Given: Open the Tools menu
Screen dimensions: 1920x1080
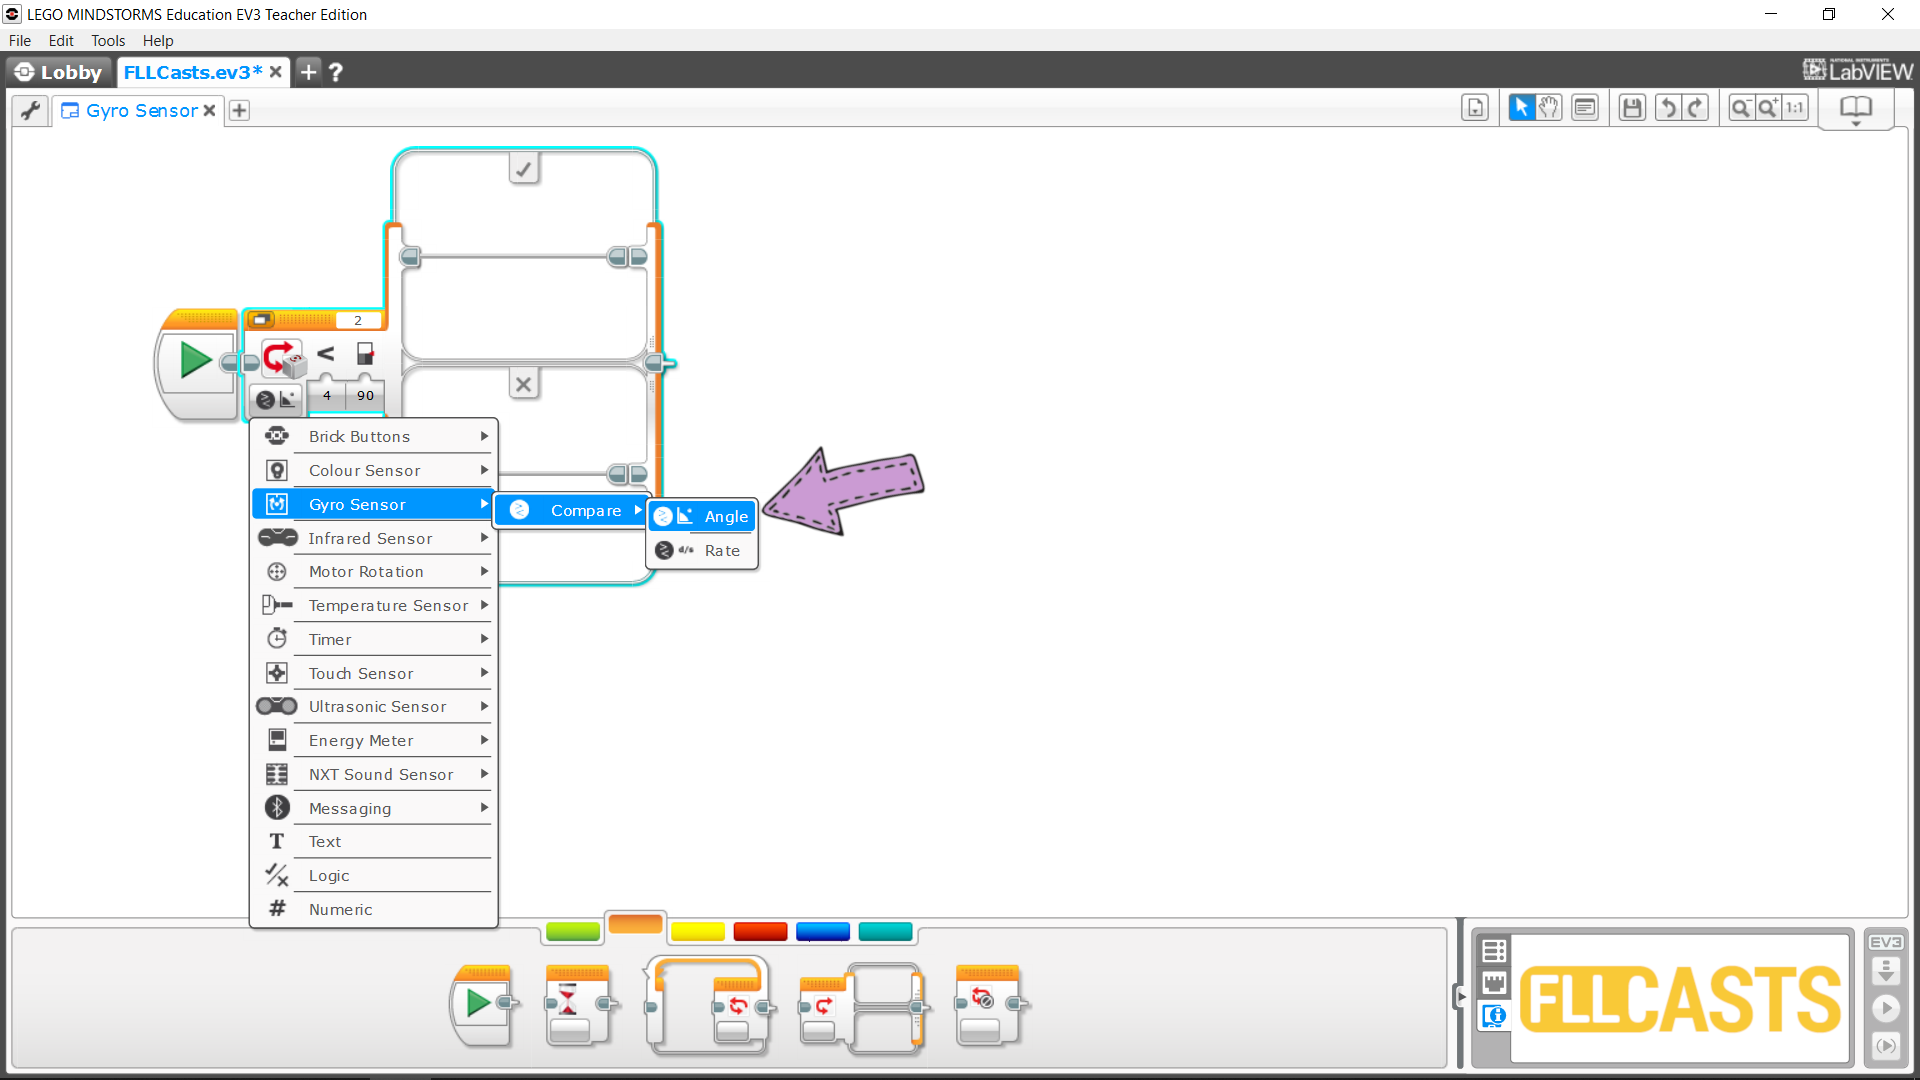Looking at the screenshot, I should 107,41.
